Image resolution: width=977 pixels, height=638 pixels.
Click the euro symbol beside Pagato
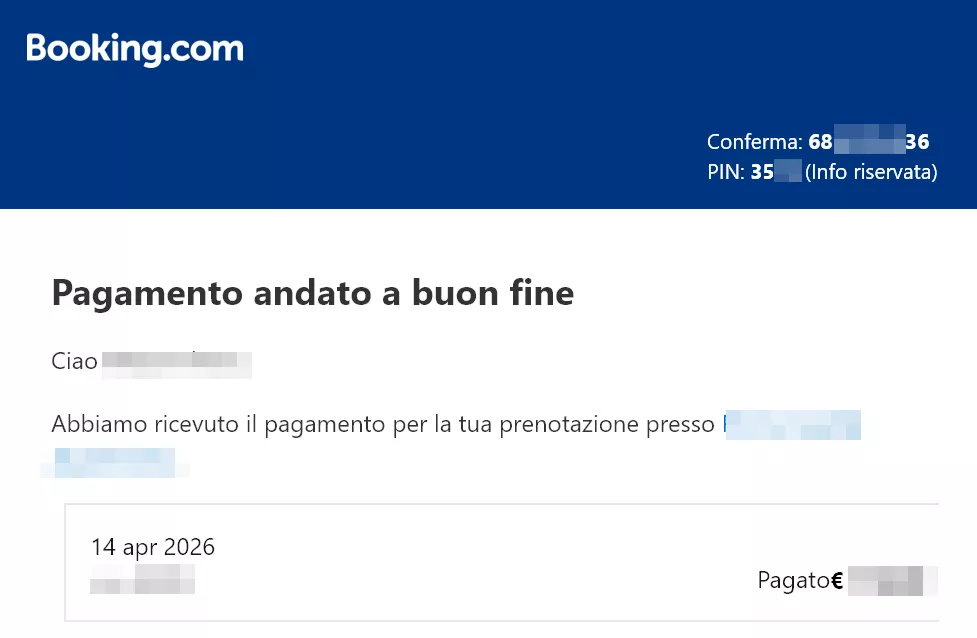838,580
